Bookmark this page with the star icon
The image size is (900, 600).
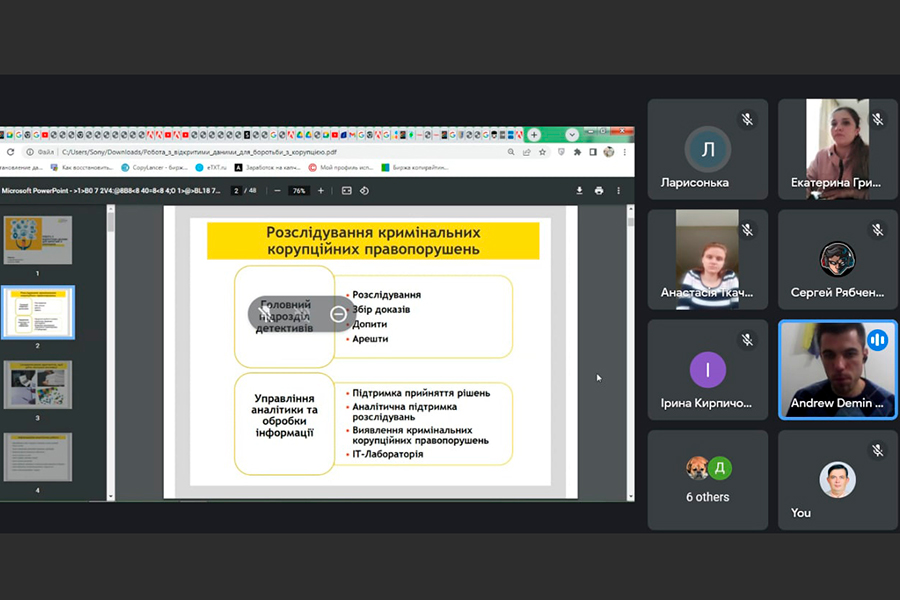tap(542, 152)
